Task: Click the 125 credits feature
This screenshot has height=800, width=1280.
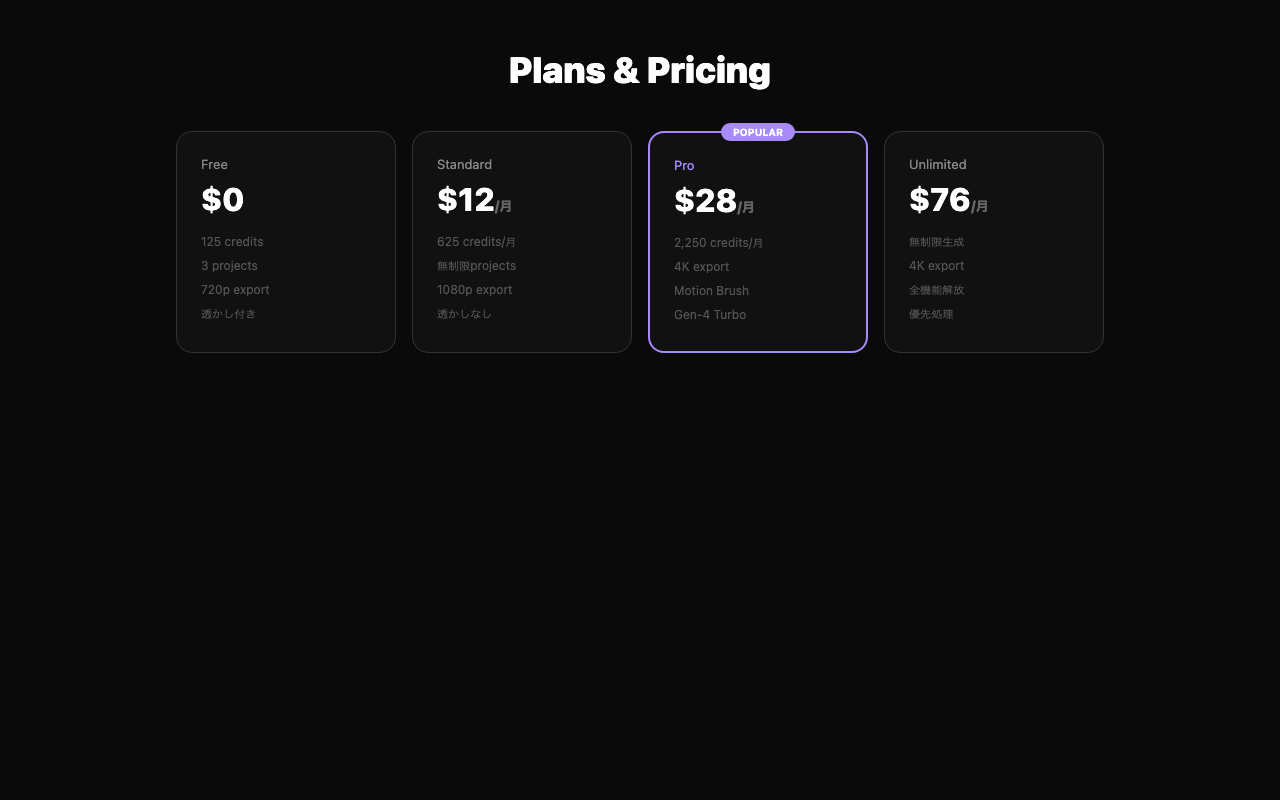Action: (x=232, y=242)
